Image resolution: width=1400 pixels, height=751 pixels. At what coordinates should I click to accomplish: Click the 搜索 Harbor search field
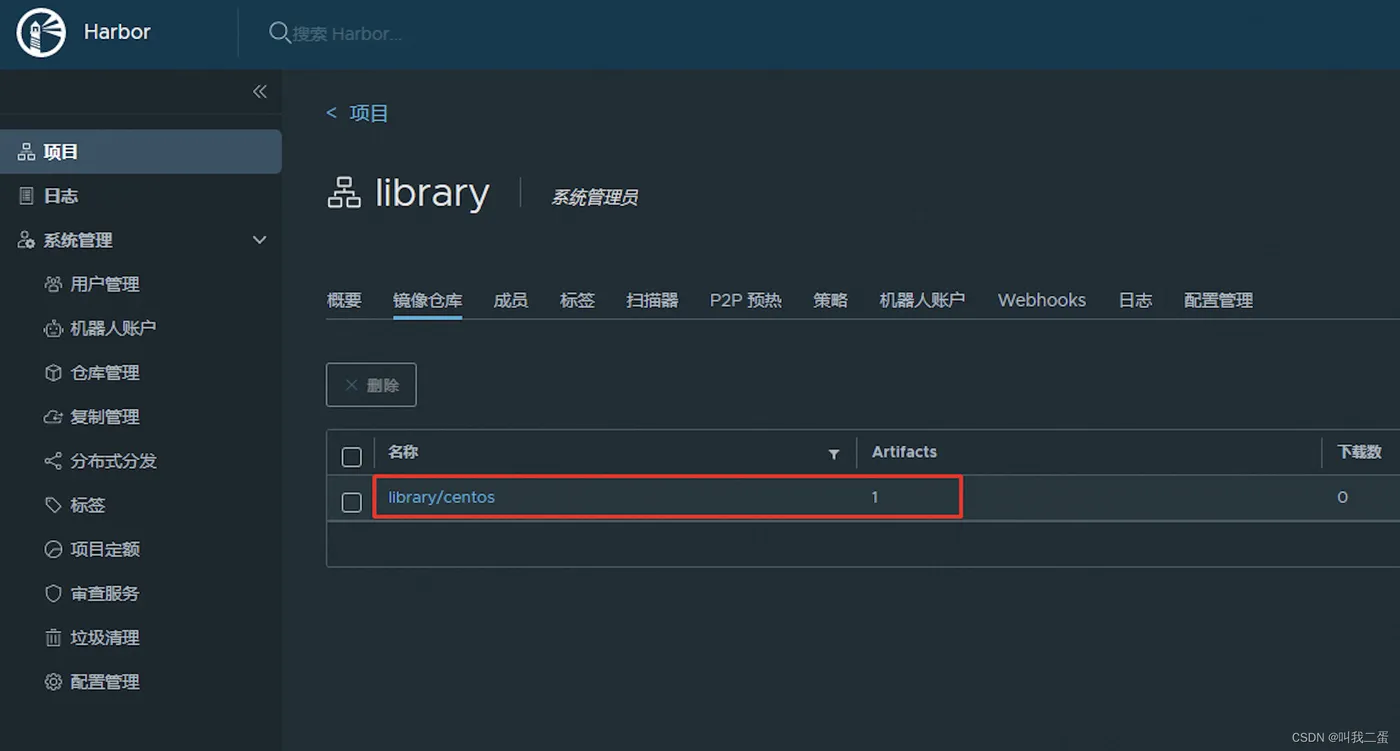pyautogui.click(x=348, y=34)
